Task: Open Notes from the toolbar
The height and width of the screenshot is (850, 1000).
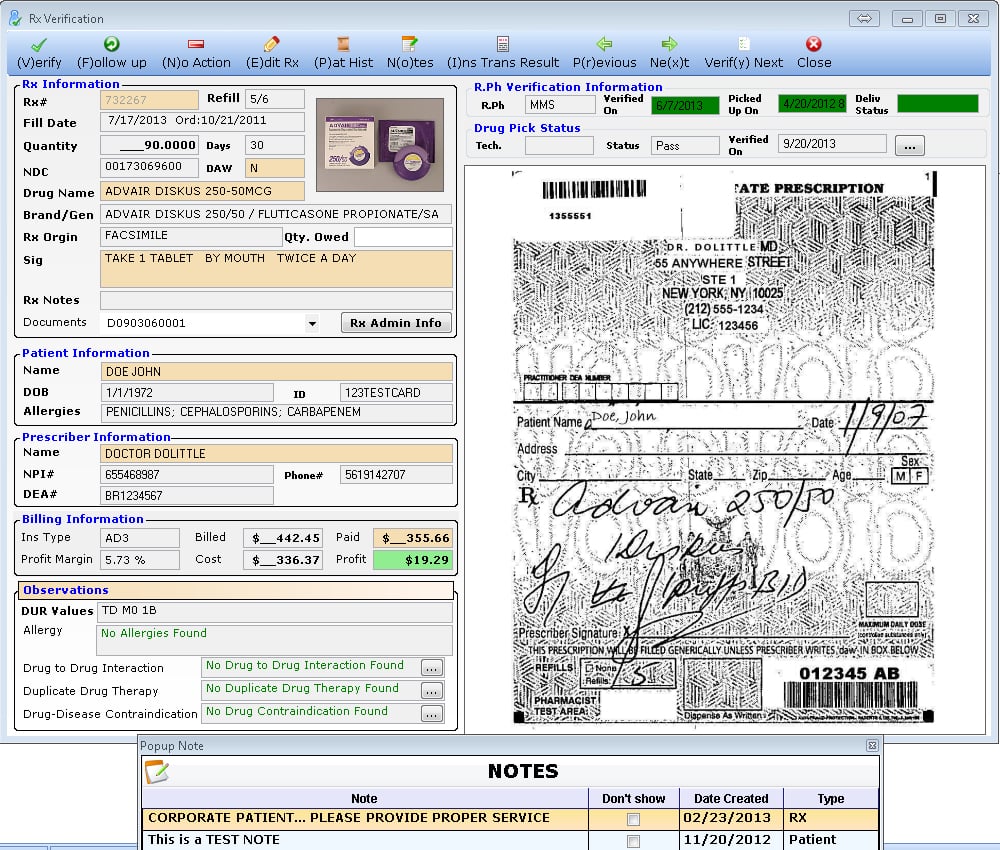Action: tap(410, 45)
